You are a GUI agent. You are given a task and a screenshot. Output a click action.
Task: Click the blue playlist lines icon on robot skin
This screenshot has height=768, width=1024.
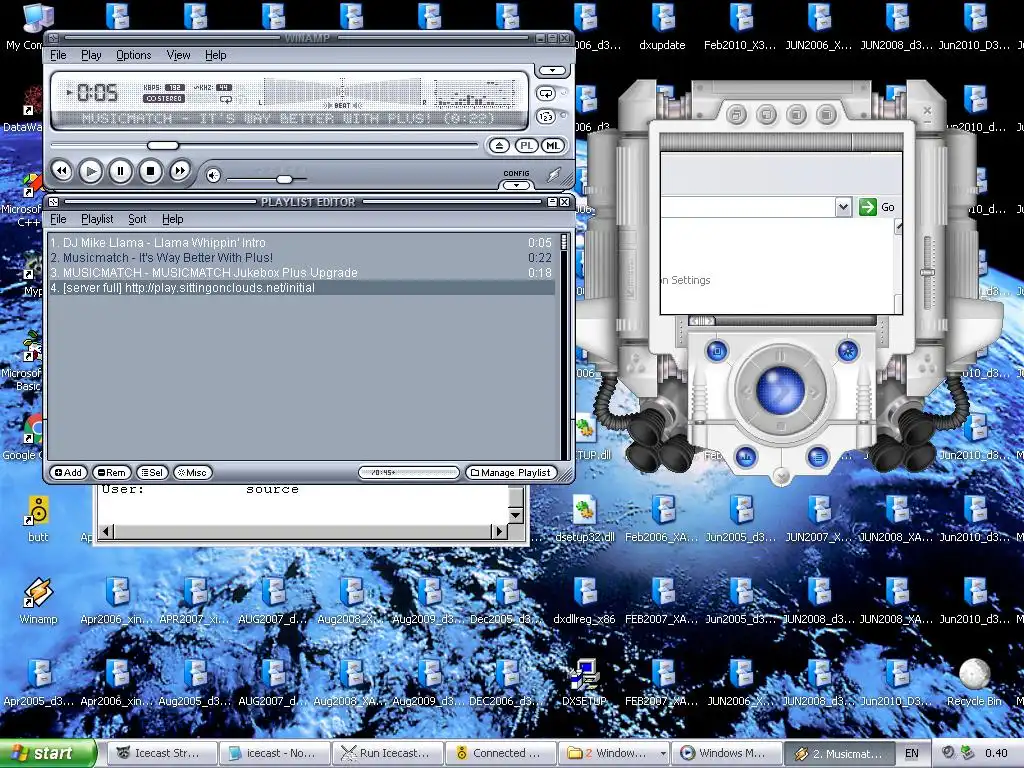coord(818,456)
